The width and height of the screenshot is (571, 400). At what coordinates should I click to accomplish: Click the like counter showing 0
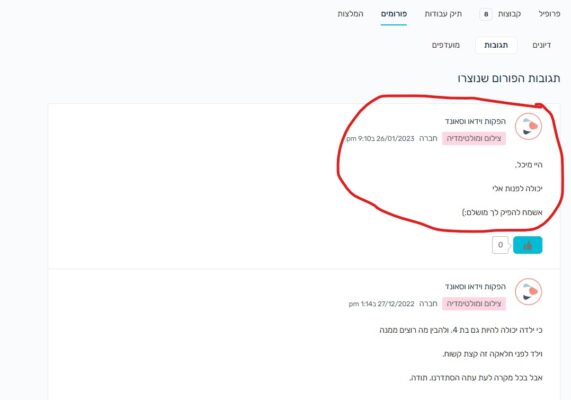coord(500,245)
